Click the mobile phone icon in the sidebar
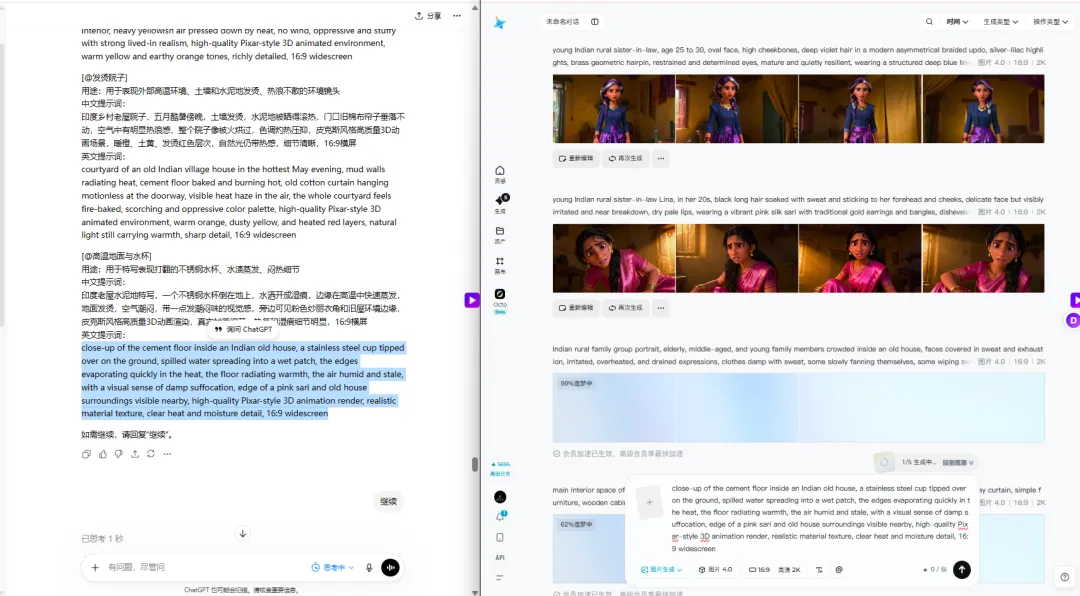This screenshot has height=596, width=1080. click(500, 537)
